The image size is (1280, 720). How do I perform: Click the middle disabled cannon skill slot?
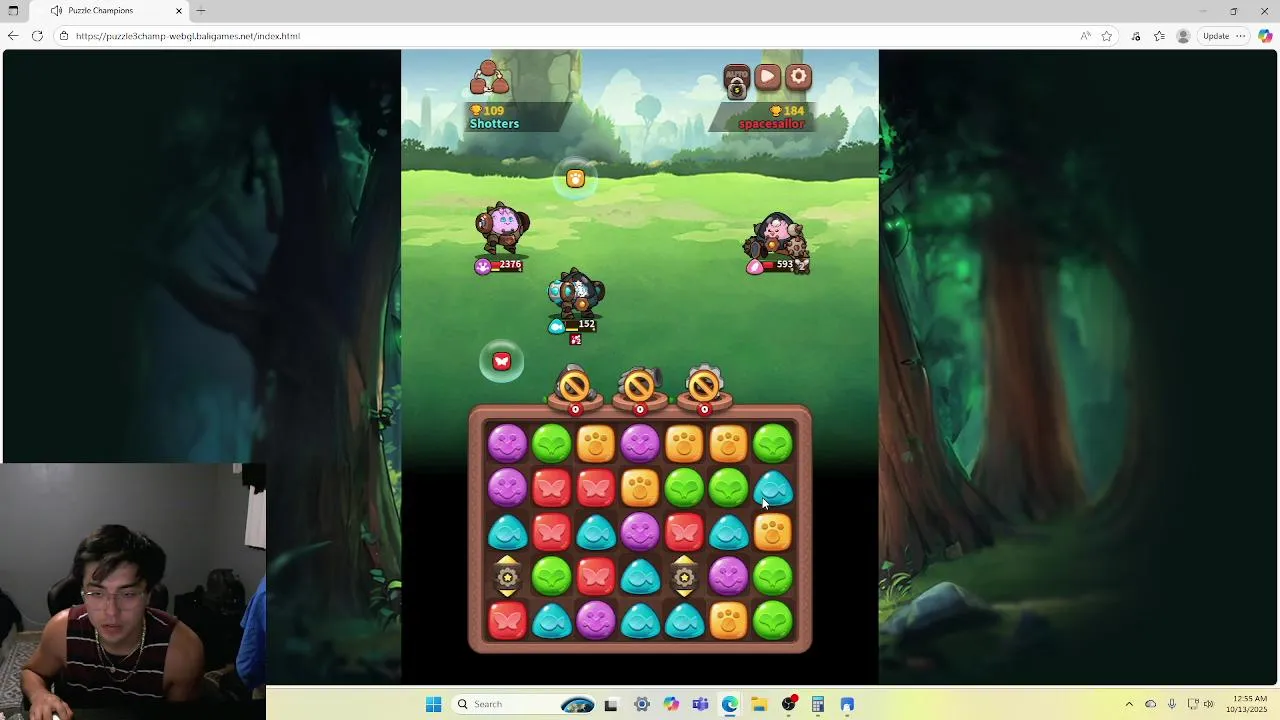pos(639,386)
